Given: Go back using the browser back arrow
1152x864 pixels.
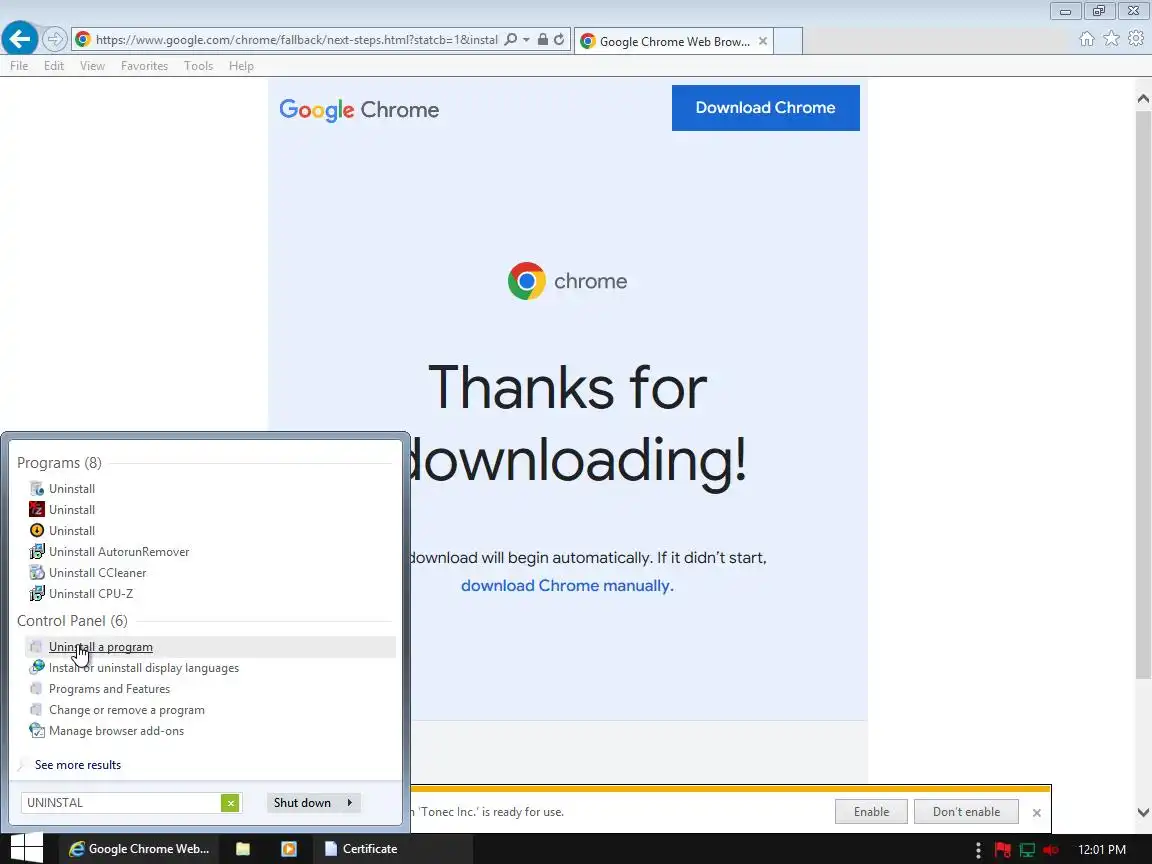Looking at the screenshot, I should [x=20, y=38].
